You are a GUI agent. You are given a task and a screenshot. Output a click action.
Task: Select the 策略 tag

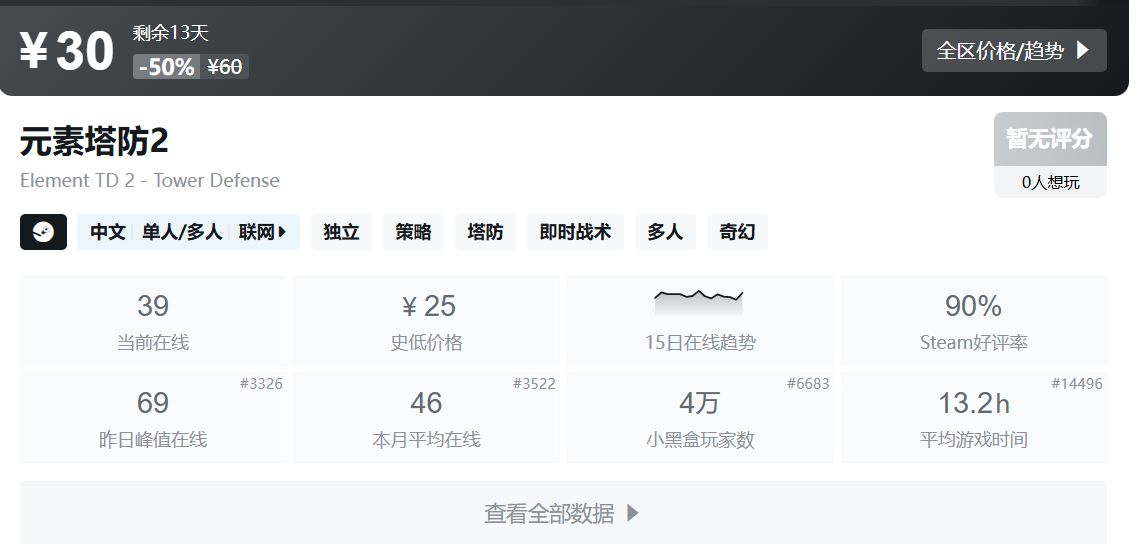413,232
